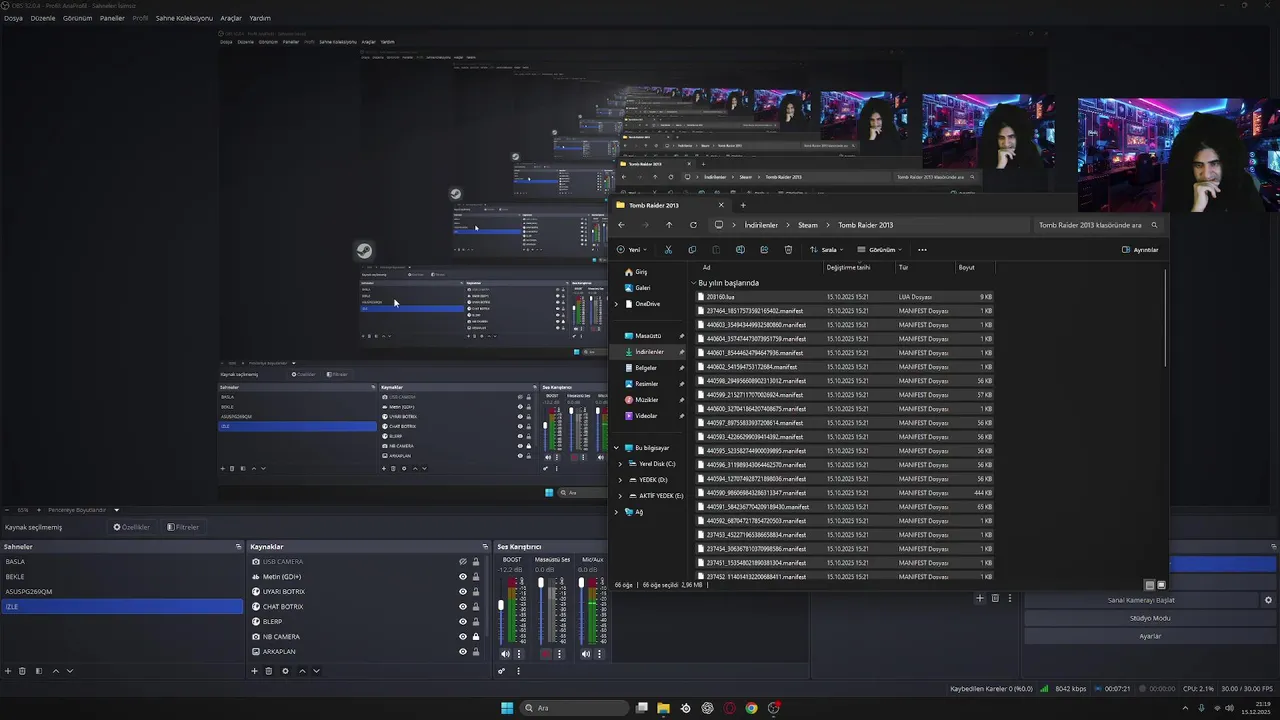Collapse Bu bilgisayar tree node
This screenshot has height=720, width=1280.
[x=616, y=448]
